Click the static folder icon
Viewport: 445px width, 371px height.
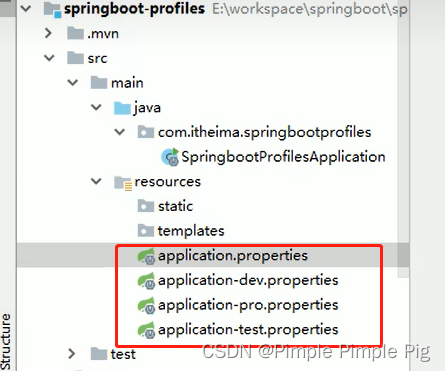click(146, 206)
